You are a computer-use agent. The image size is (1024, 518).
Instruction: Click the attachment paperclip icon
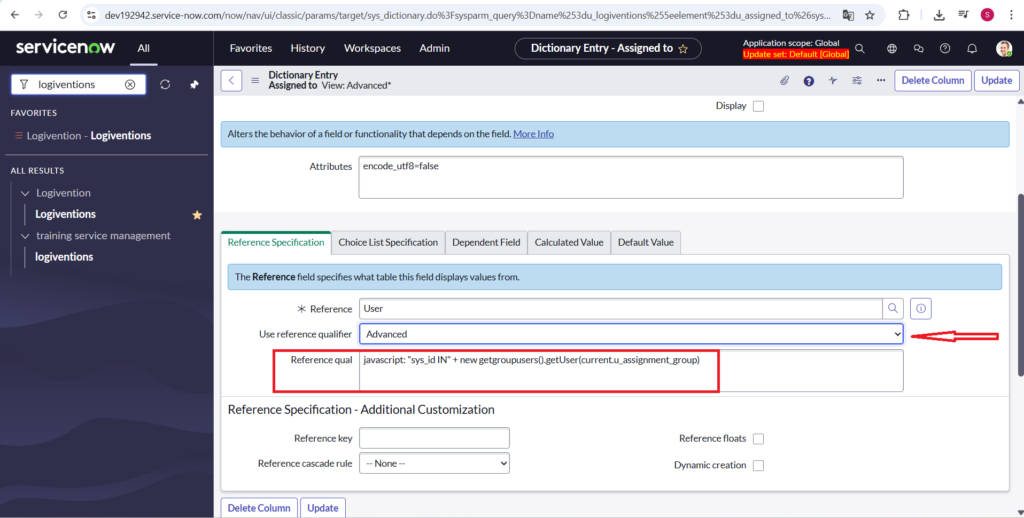[x=784, y=81]
